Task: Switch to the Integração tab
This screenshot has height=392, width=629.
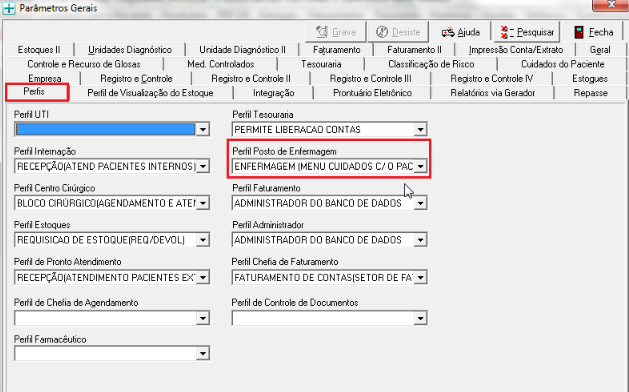Action: click(x=274, y=93)
